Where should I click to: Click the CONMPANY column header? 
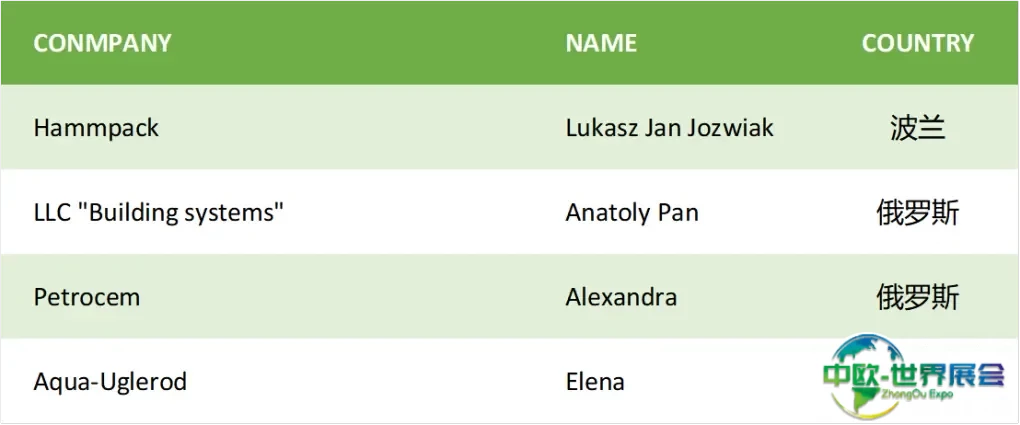pyautogui.click(x=102, y=43)
